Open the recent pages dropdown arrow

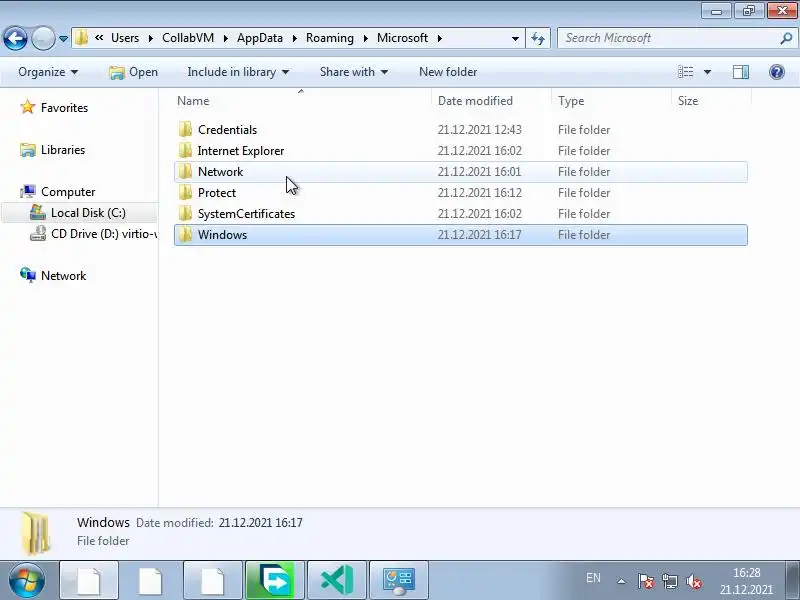click(63, 39)
